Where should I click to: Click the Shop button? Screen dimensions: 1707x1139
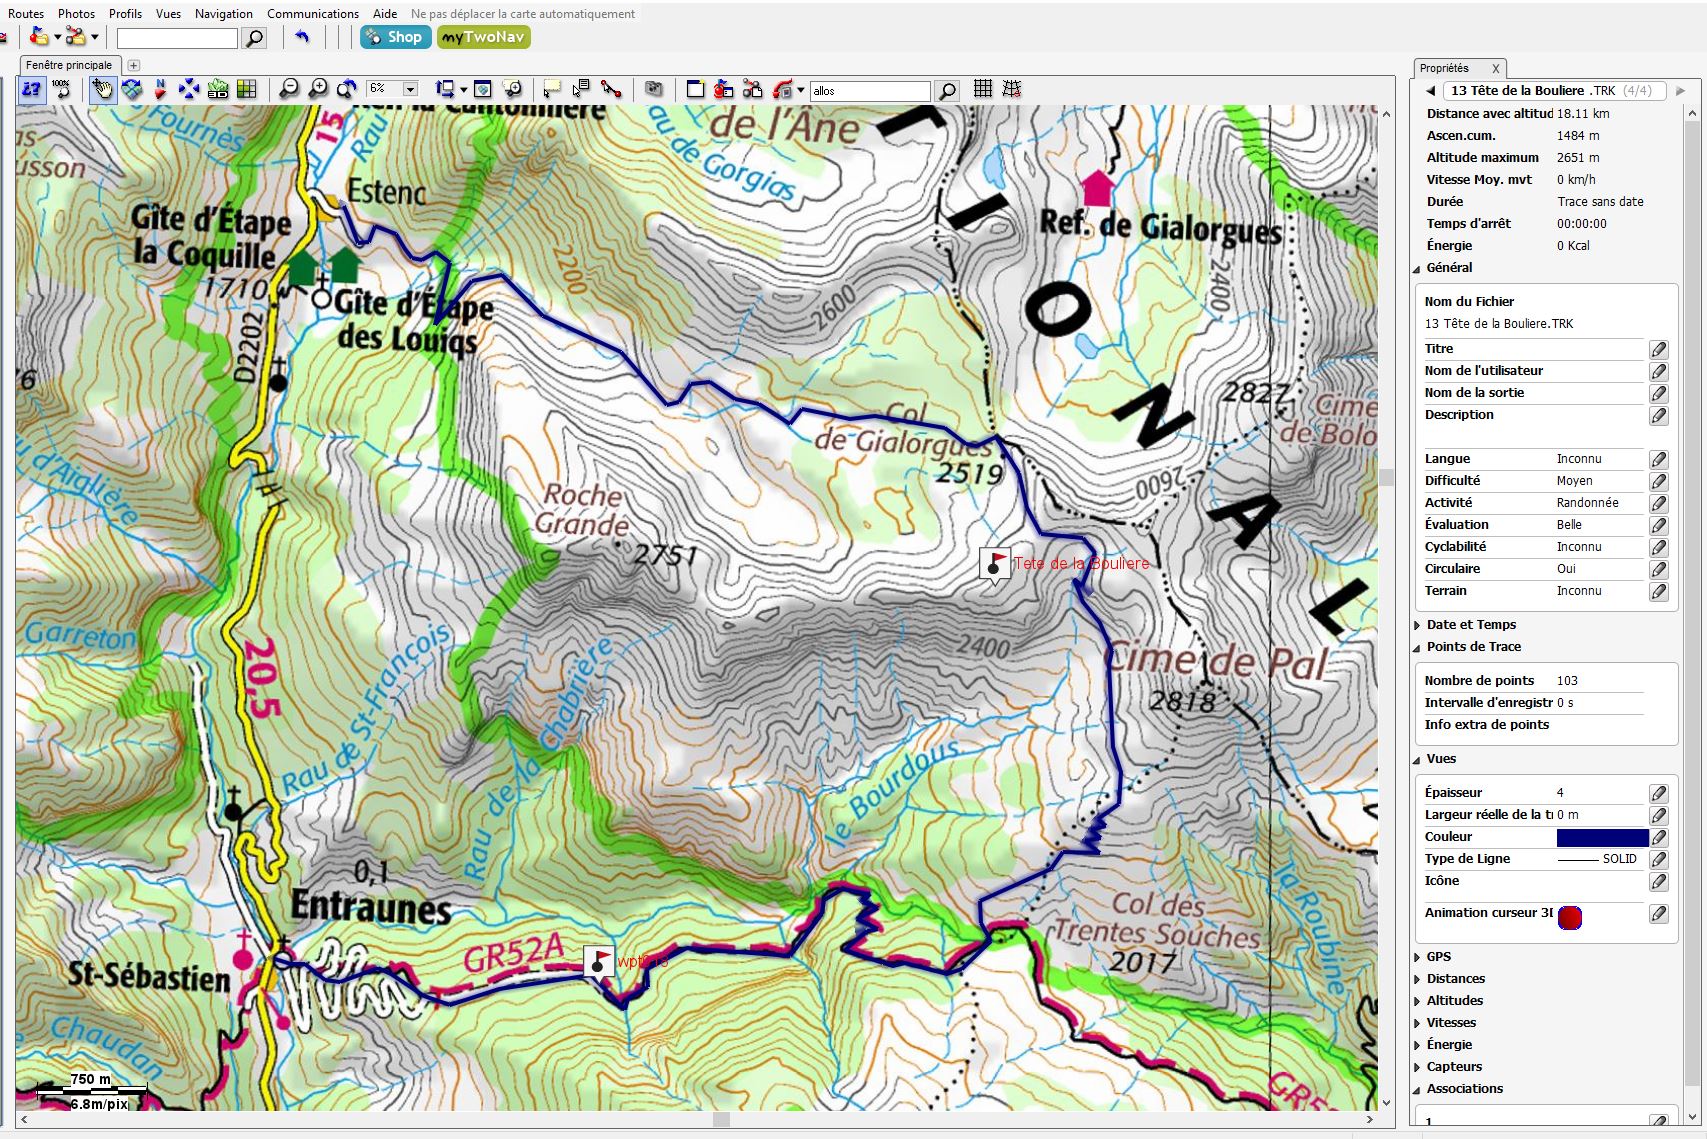(395, 37)
